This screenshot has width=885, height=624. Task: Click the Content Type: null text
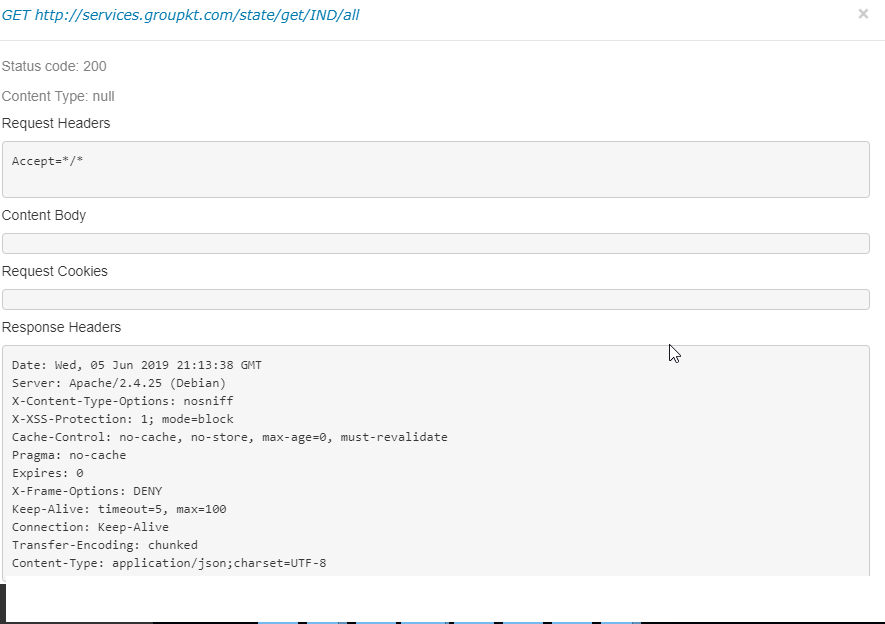(x=58, y=96)
